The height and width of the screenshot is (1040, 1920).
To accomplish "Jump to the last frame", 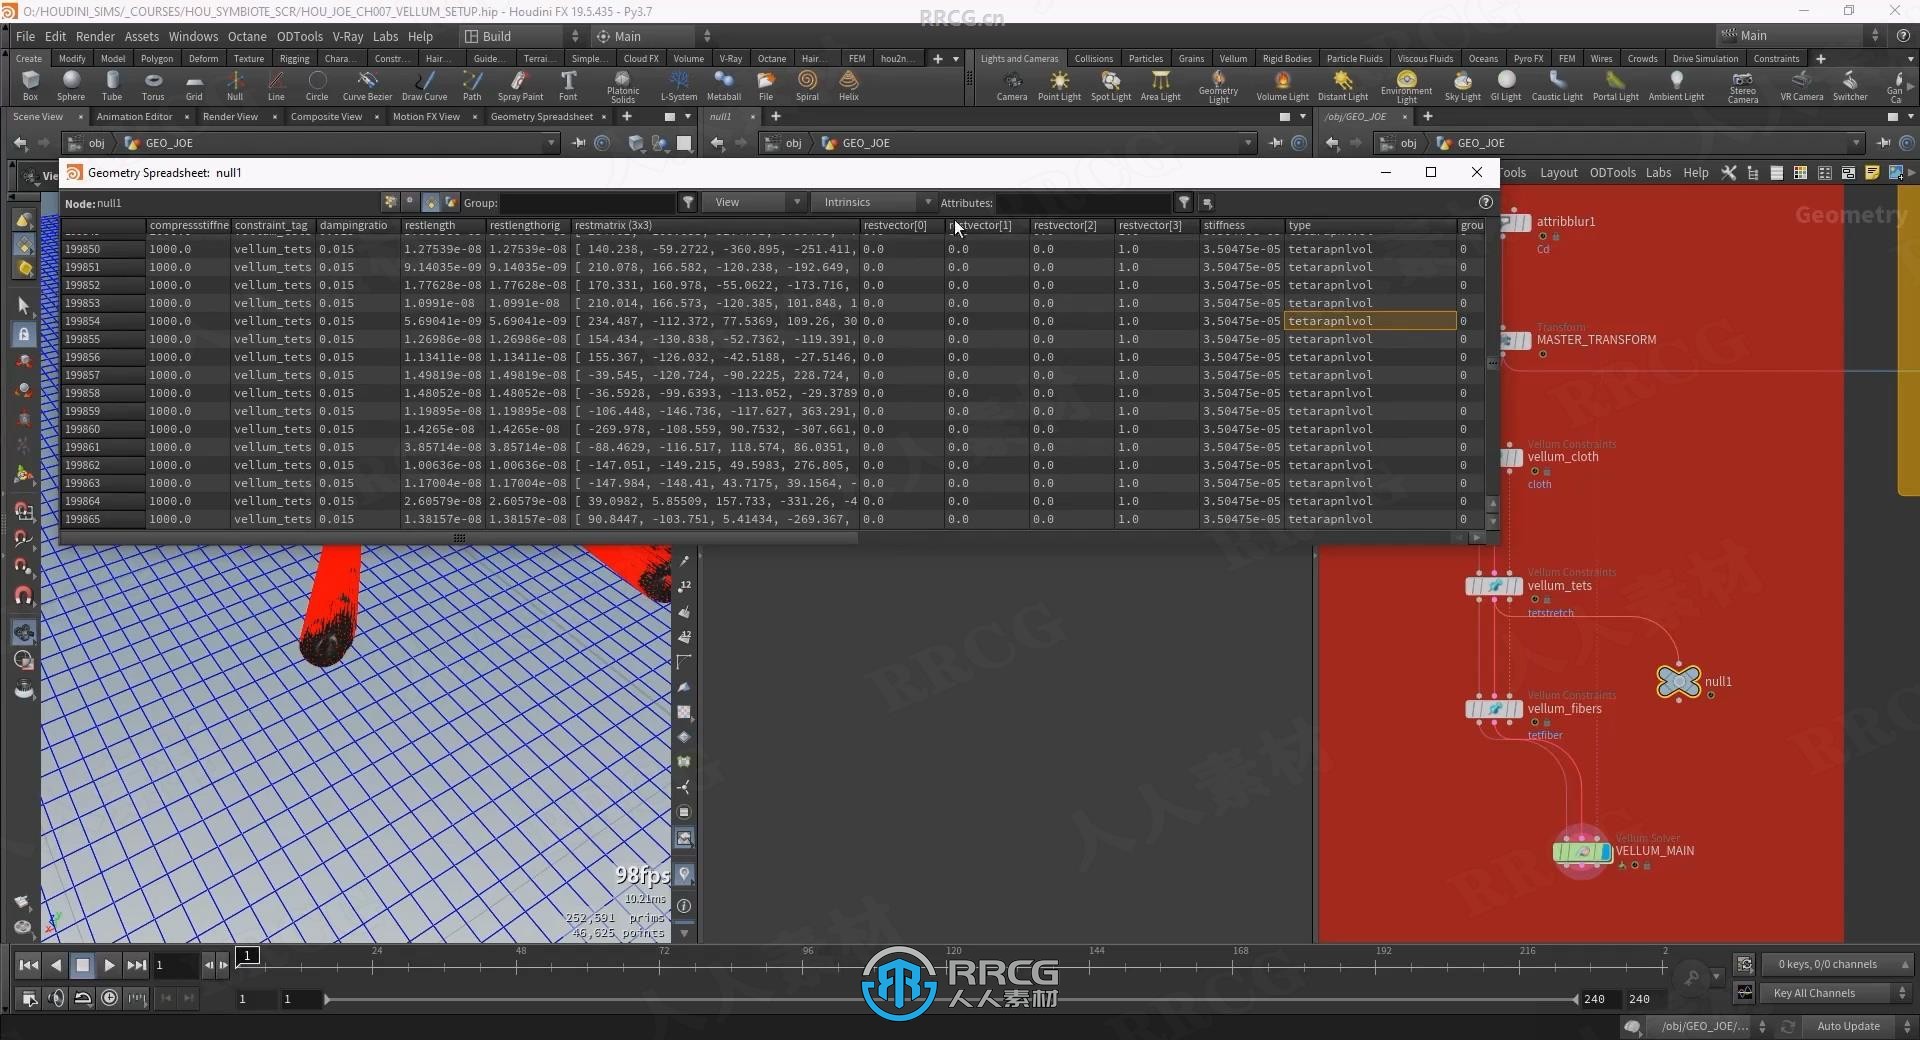I will [137, 965].
